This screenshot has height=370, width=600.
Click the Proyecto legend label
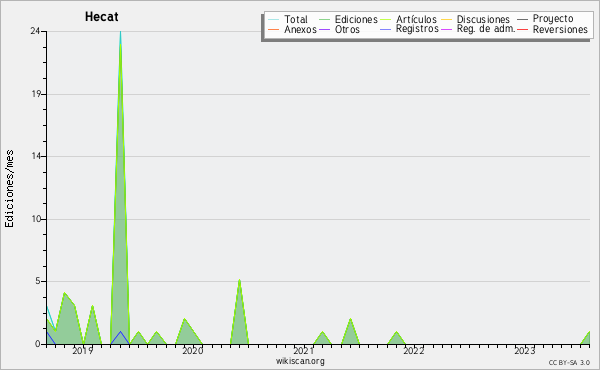[x=553, y=19]
